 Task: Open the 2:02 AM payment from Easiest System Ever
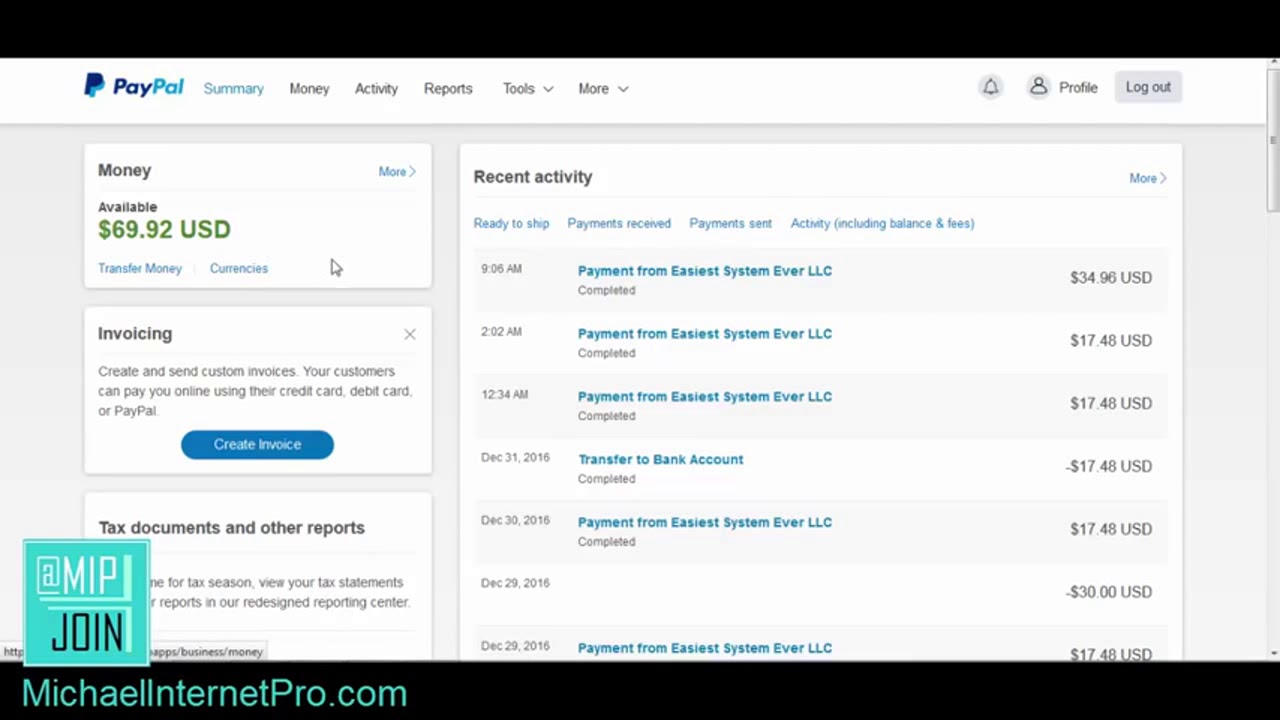705,333
